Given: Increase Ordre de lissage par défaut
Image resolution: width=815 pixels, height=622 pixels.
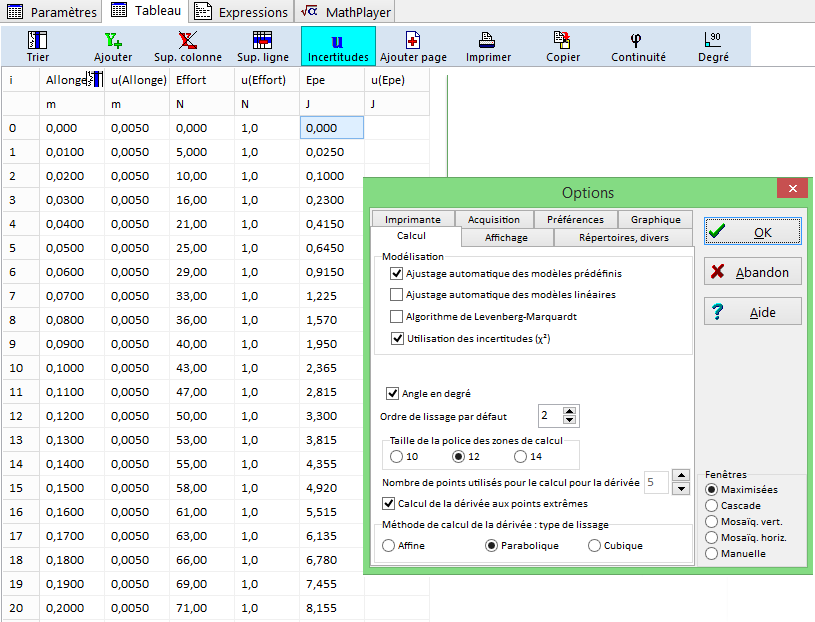Looking at the screenshot, I should click(570, 411).
